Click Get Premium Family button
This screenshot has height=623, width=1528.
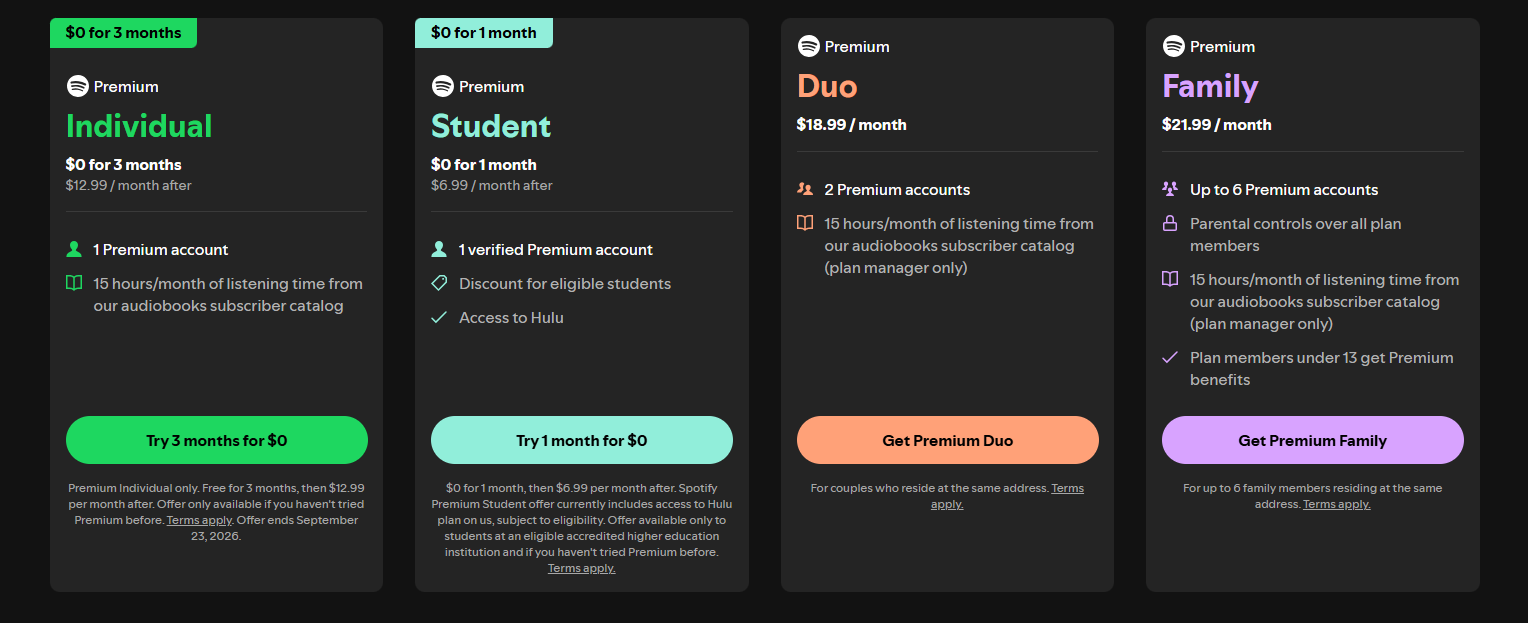tap(1313, 440)
